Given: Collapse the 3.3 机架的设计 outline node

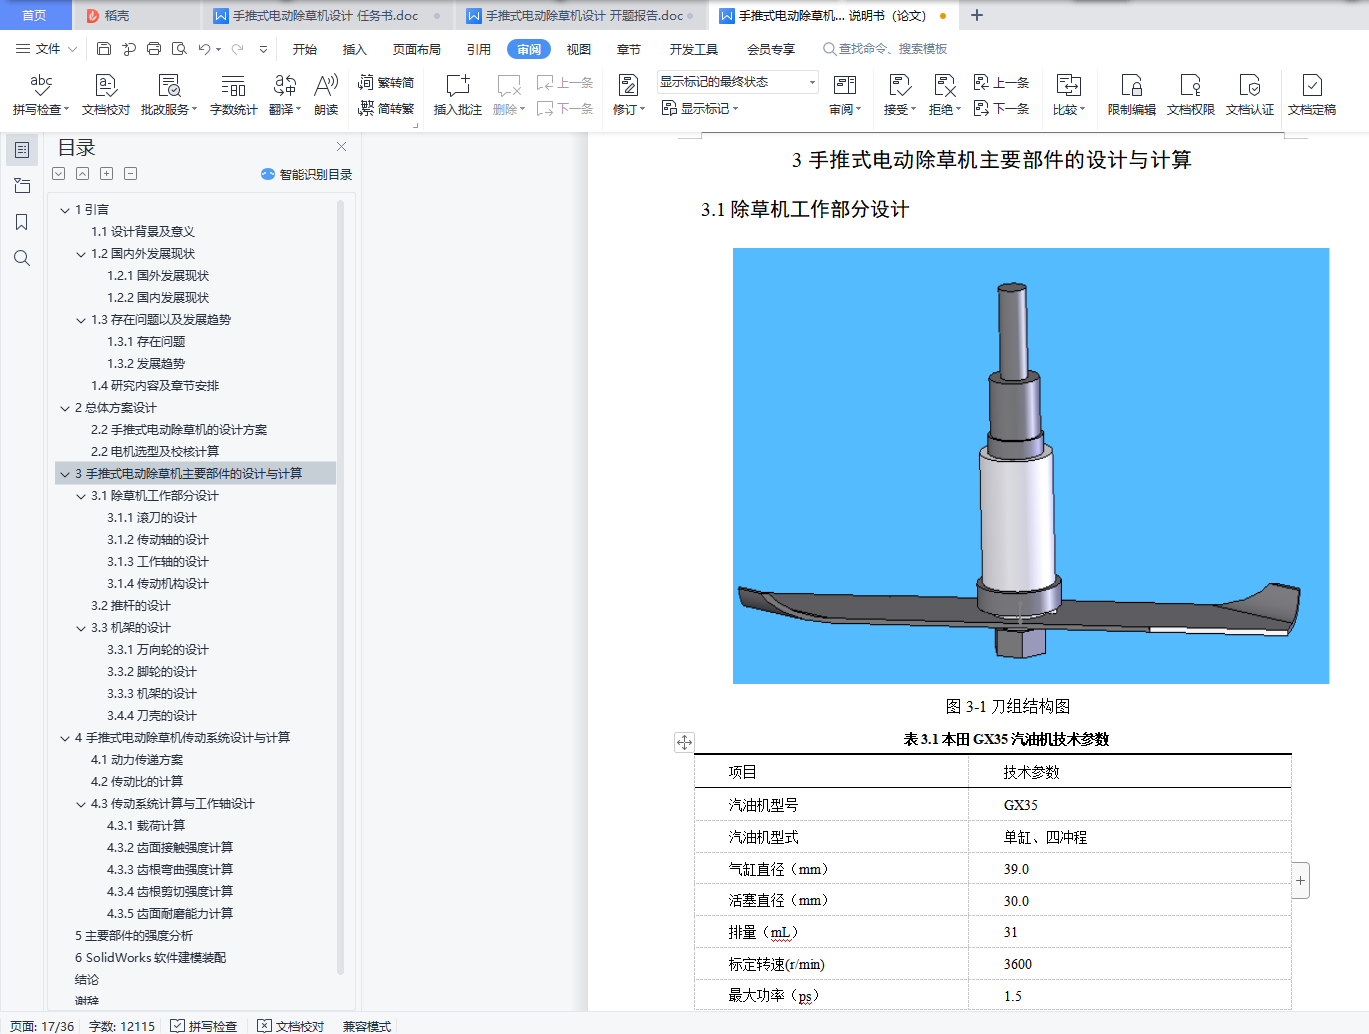Looking at the screenshot, I should pos(81,628).
